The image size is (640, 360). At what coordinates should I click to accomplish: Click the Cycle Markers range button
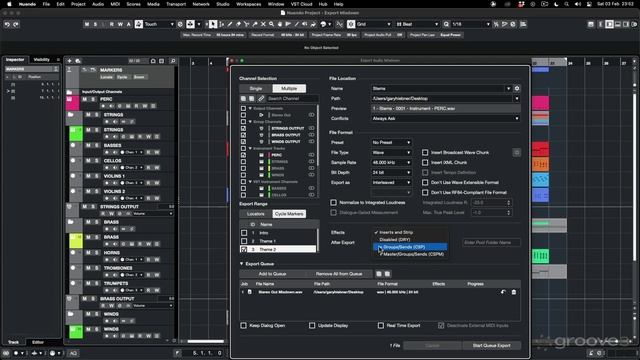pos(289,214)
